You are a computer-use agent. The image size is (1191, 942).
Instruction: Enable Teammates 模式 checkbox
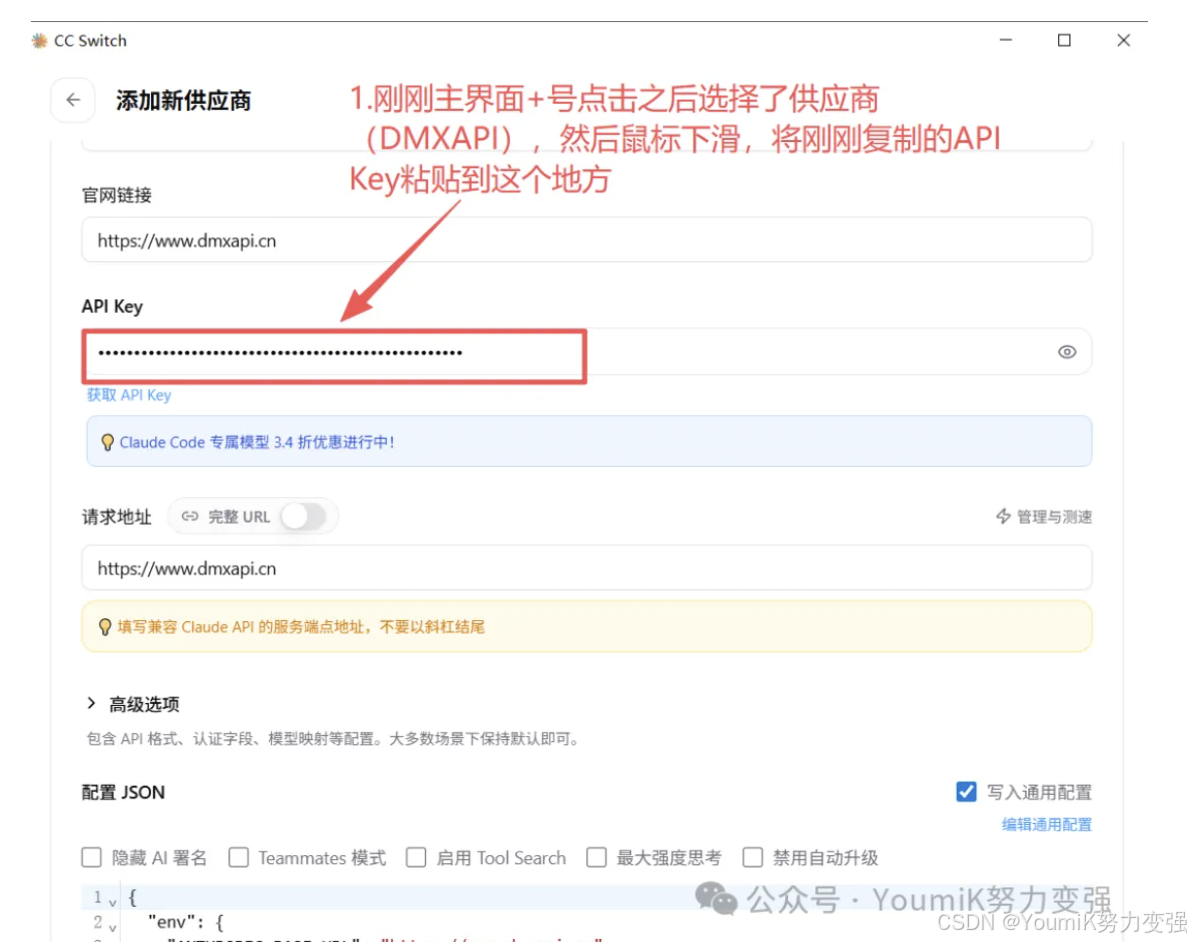[x=239, y=858]
